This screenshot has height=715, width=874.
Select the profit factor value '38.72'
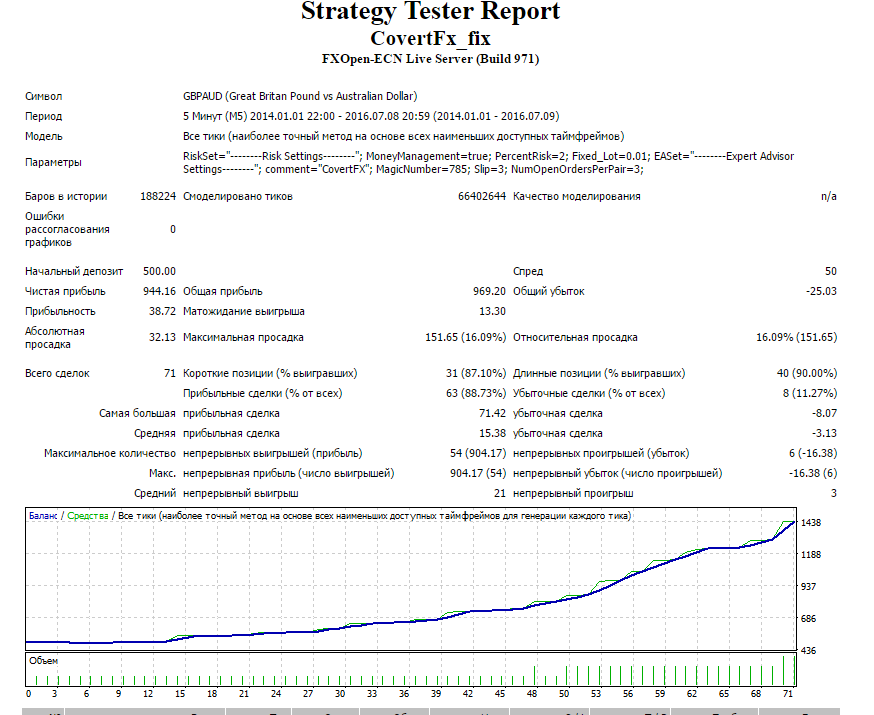162,312
